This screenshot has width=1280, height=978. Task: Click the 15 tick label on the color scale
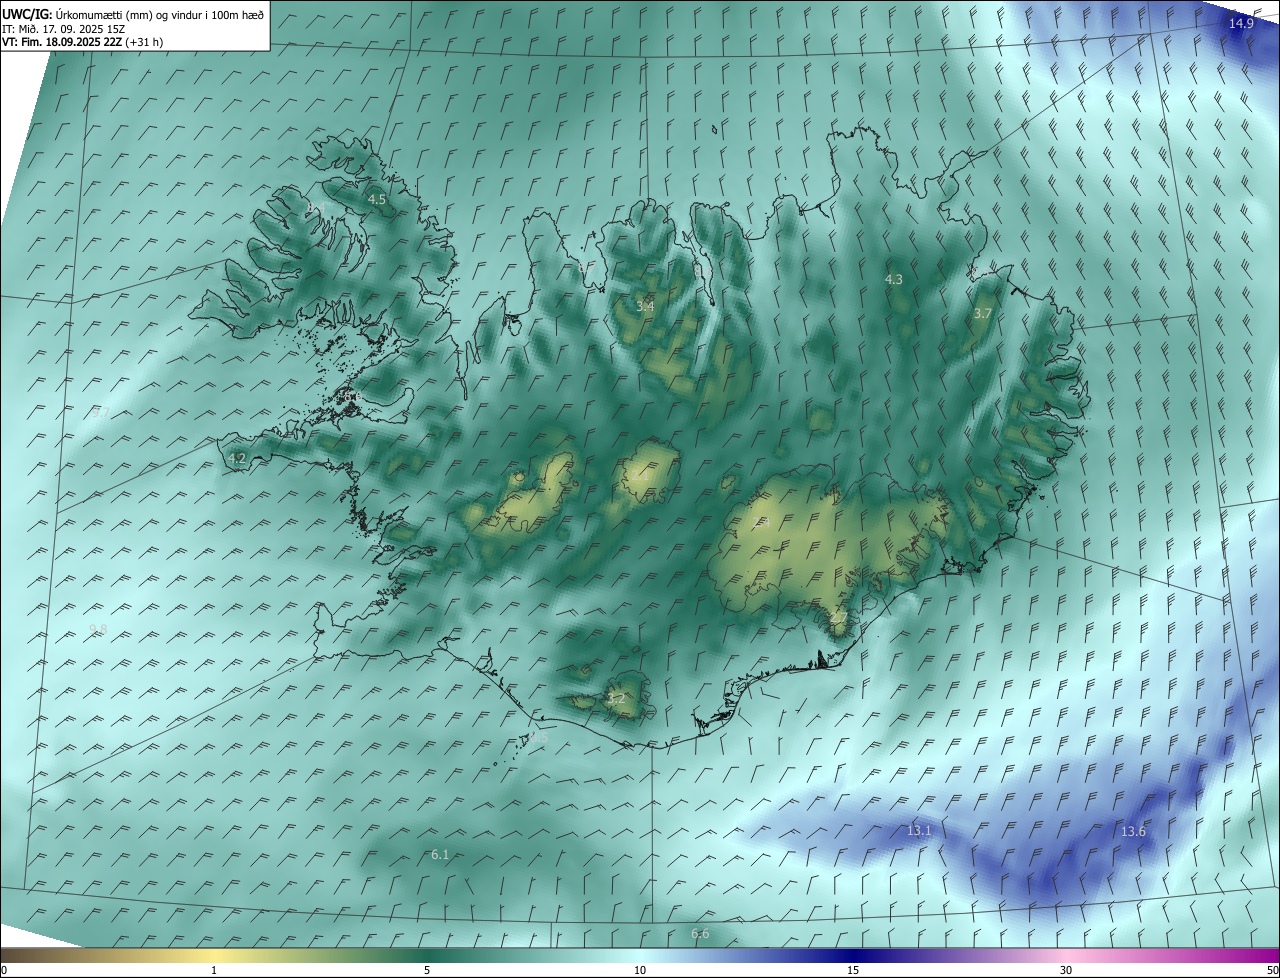(x=853, y=971)
